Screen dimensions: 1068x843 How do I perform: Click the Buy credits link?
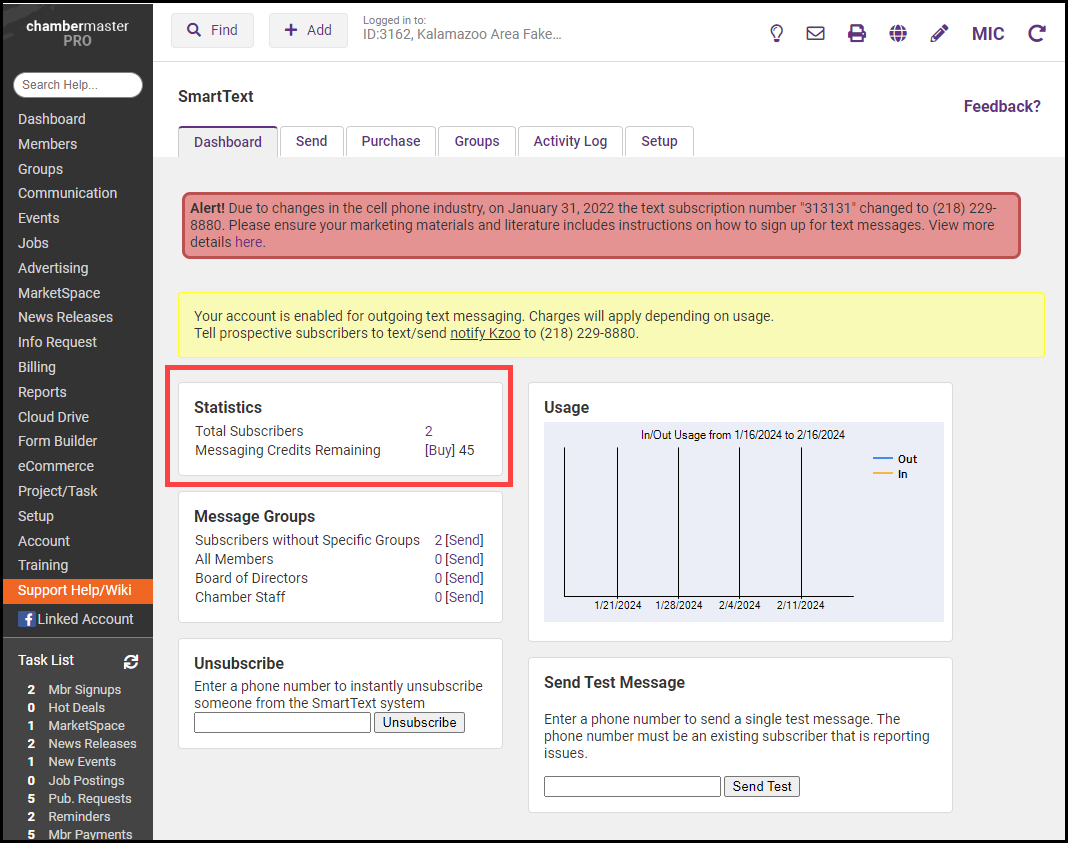[x=440, y=450]
